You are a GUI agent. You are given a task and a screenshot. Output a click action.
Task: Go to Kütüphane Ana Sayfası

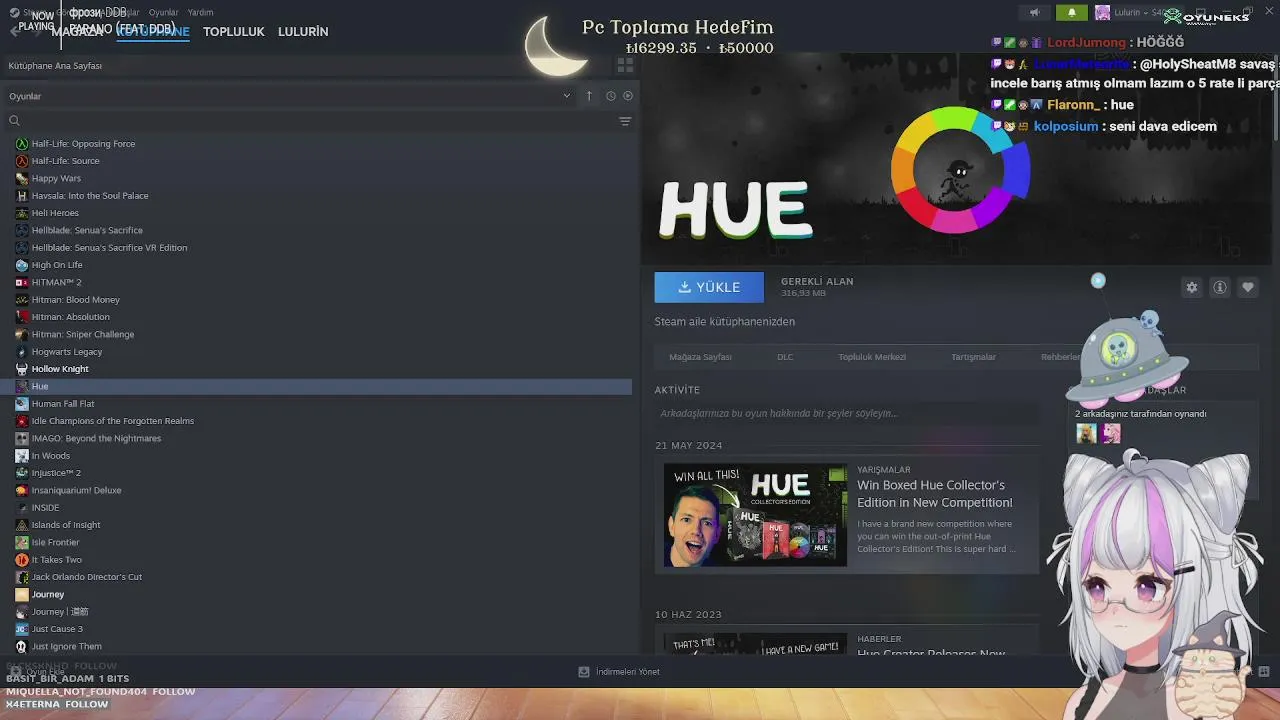[x=55, y=66]
